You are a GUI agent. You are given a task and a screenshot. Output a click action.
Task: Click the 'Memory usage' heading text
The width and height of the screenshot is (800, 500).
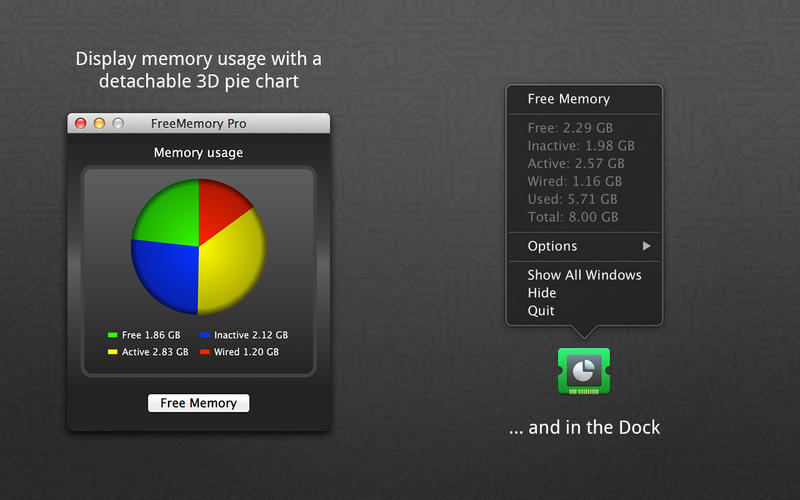[x=198, y=153]
